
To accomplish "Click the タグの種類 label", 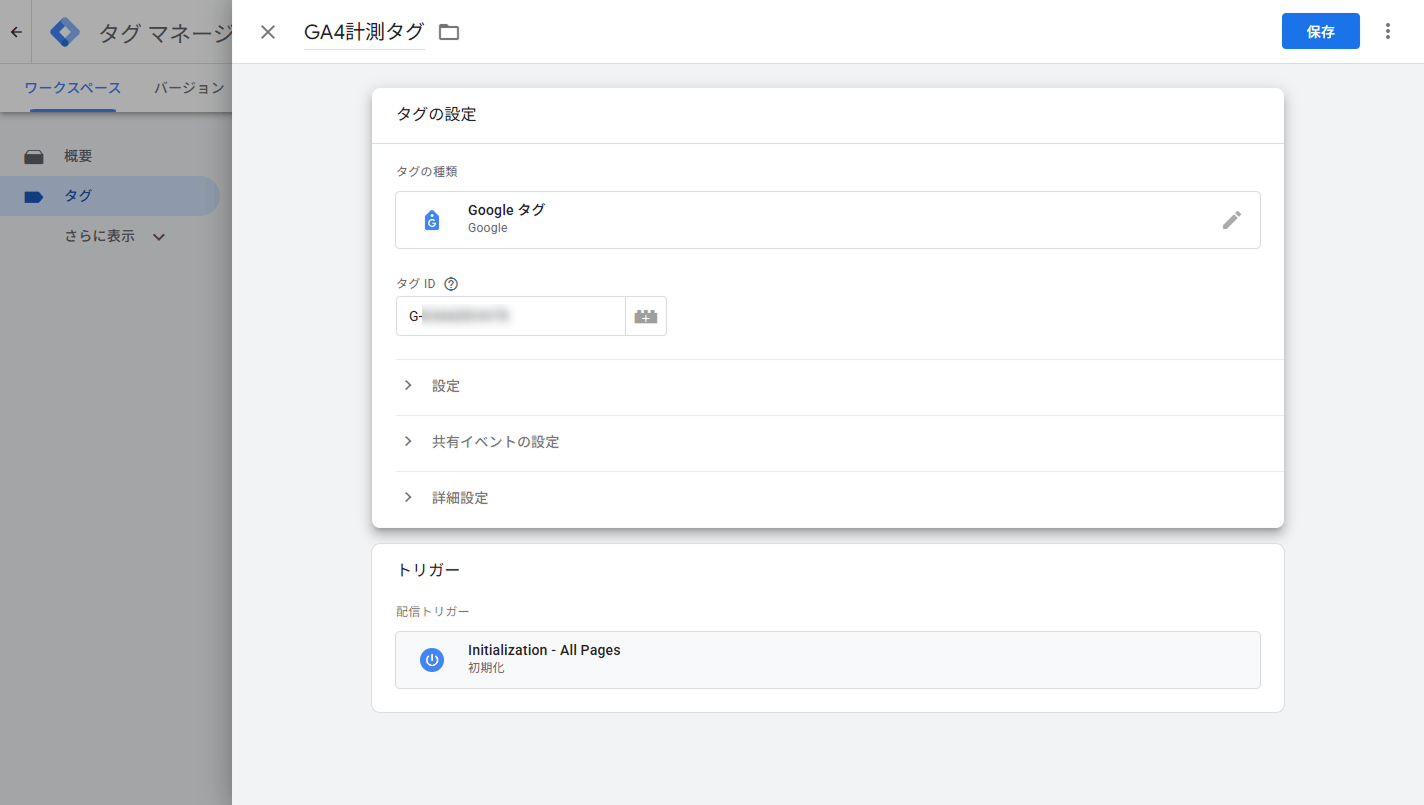I will tap(427, 172).
